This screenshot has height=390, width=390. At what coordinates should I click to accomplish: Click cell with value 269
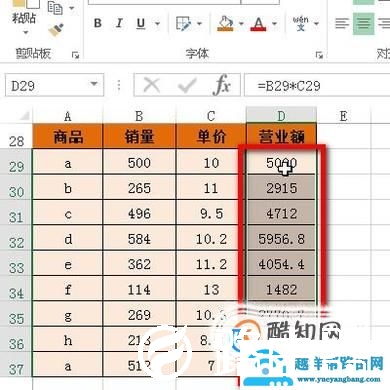click(x=139, y=314)
